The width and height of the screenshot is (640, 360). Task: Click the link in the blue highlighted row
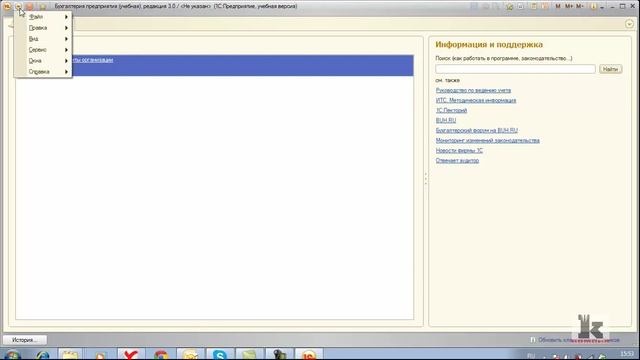tap(93, 60)
